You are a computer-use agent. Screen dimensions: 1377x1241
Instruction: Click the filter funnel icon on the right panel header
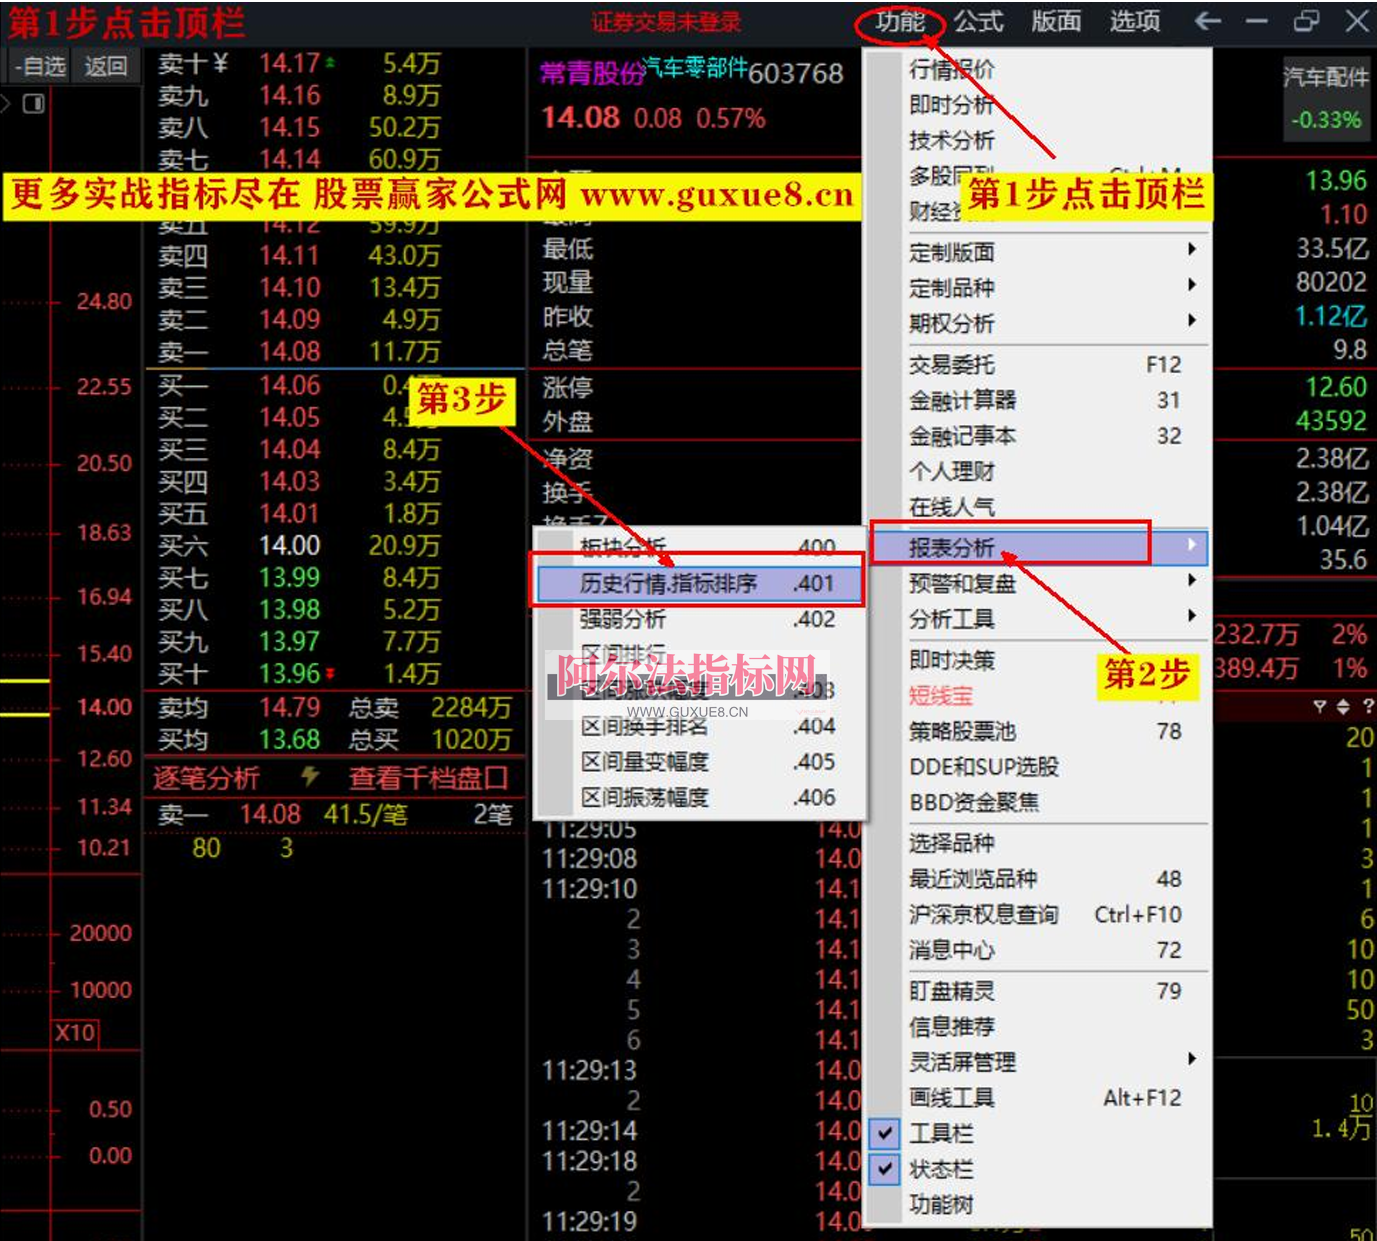click(x=1320, y=706)
